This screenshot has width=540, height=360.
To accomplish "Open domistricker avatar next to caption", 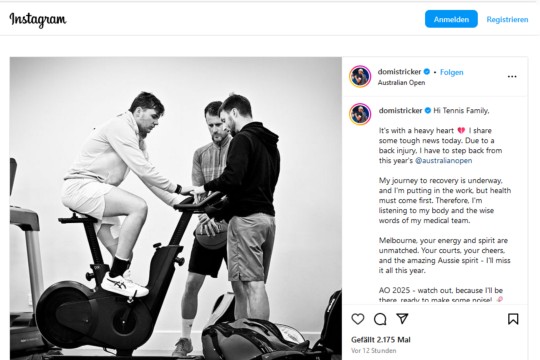I will (360, 114).
